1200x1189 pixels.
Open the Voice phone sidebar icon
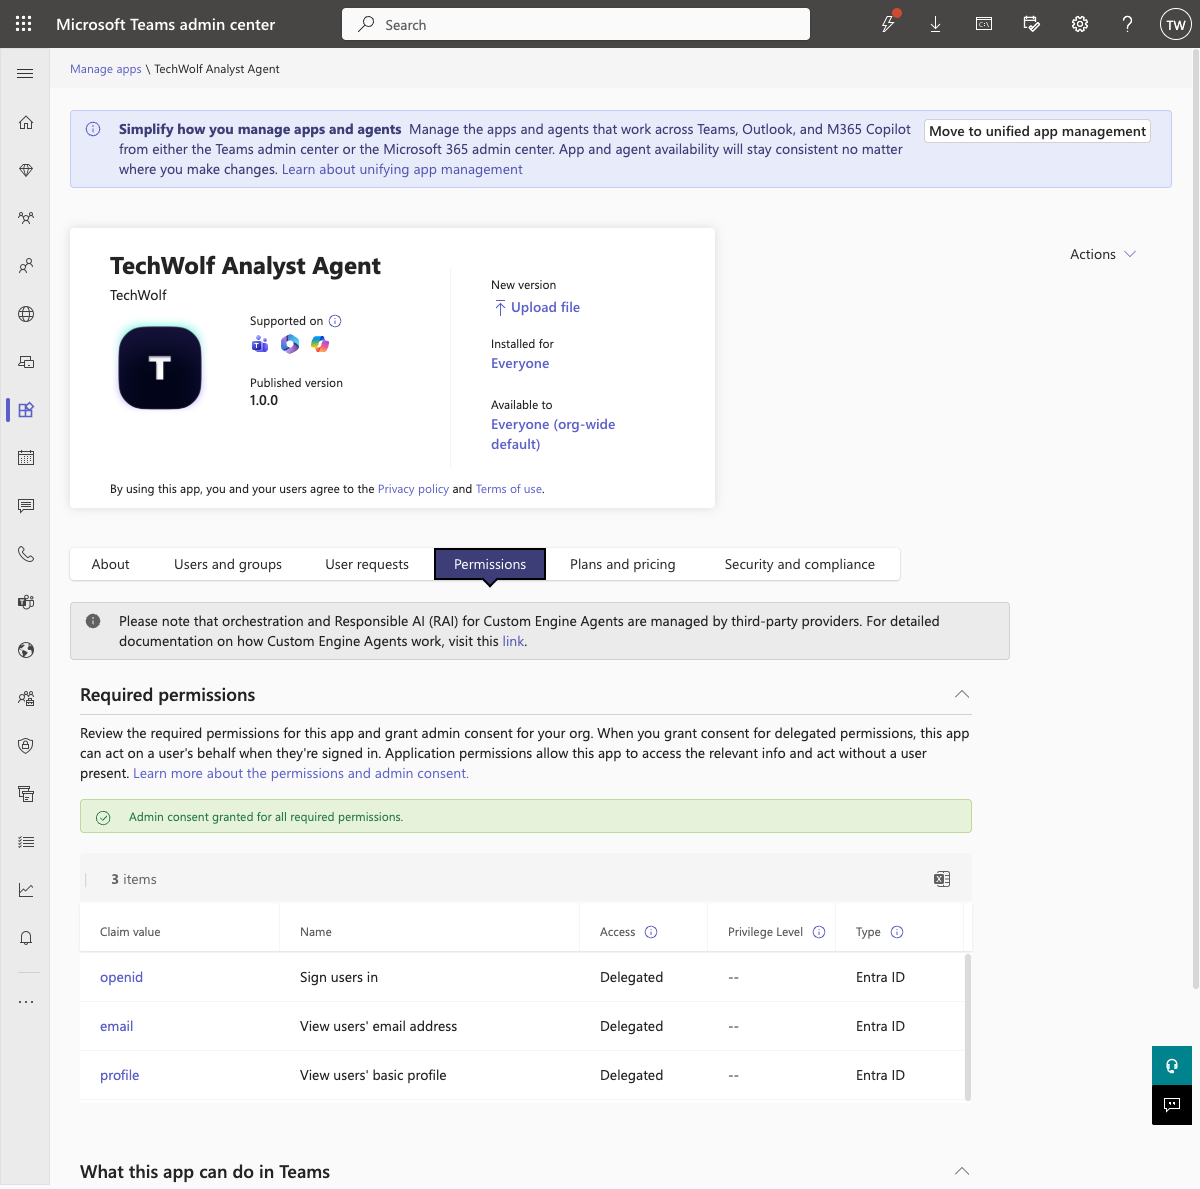[x=26, y=554]
